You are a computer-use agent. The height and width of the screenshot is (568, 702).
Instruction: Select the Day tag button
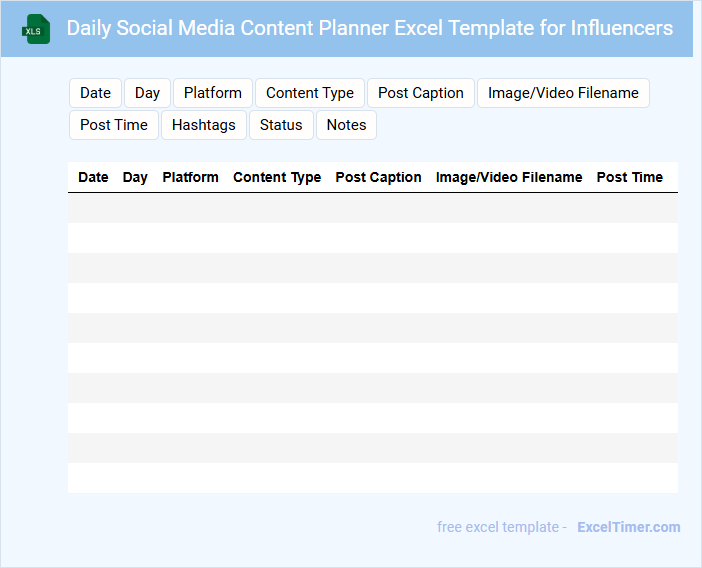pos(148,93)
